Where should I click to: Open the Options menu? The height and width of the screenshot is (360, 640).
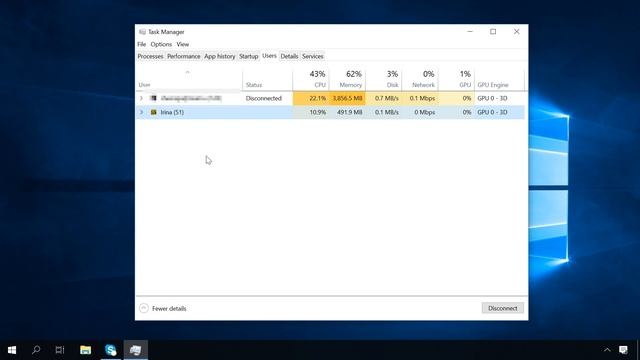pos(161,44)
